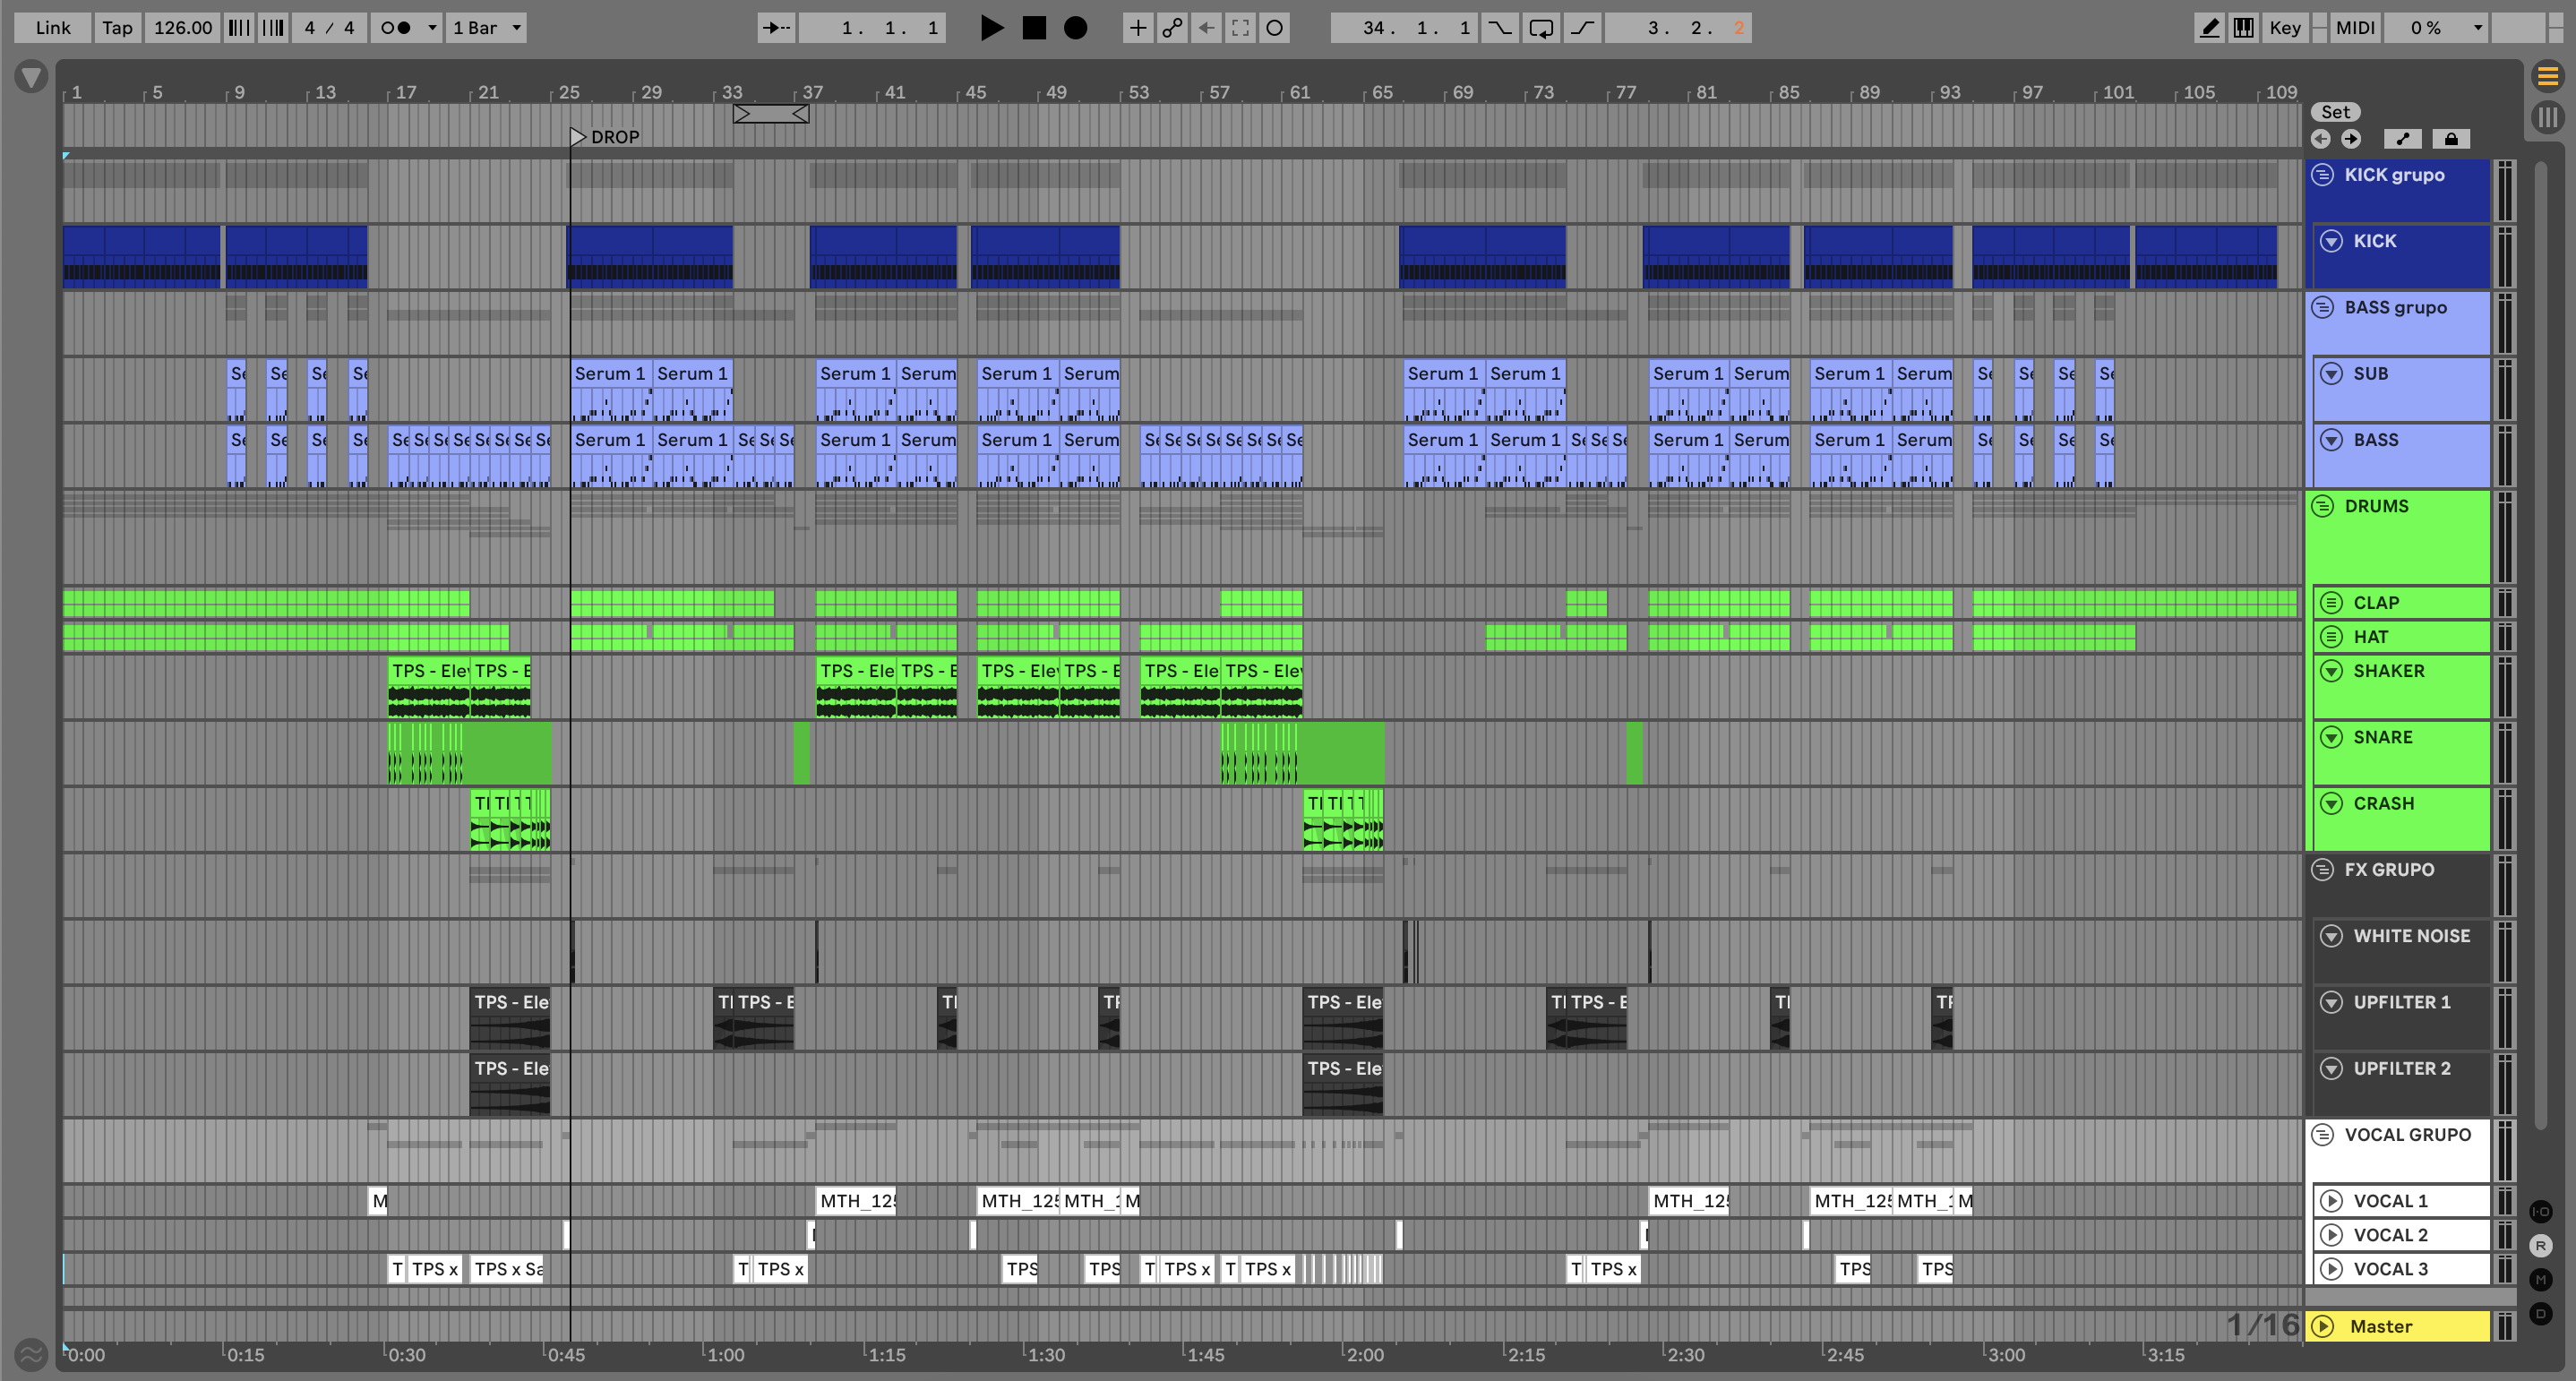
Task: Toggle the metronome
Action: coord(396,28)
